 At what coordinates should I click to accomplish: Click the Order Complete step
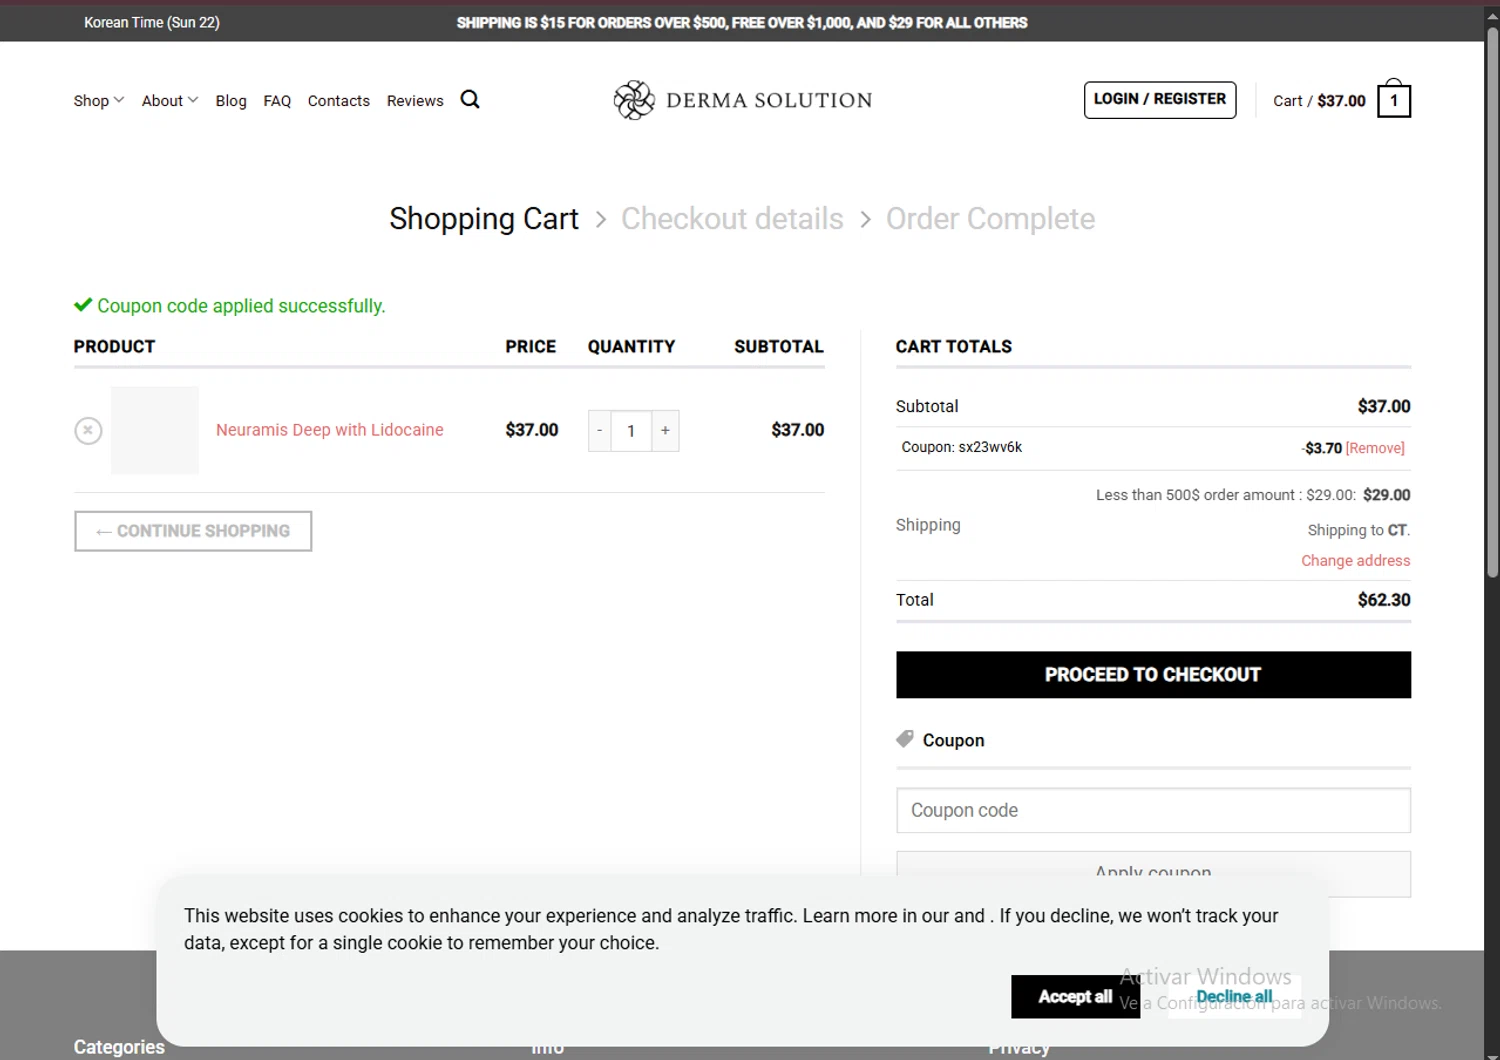tap(990, 218)
